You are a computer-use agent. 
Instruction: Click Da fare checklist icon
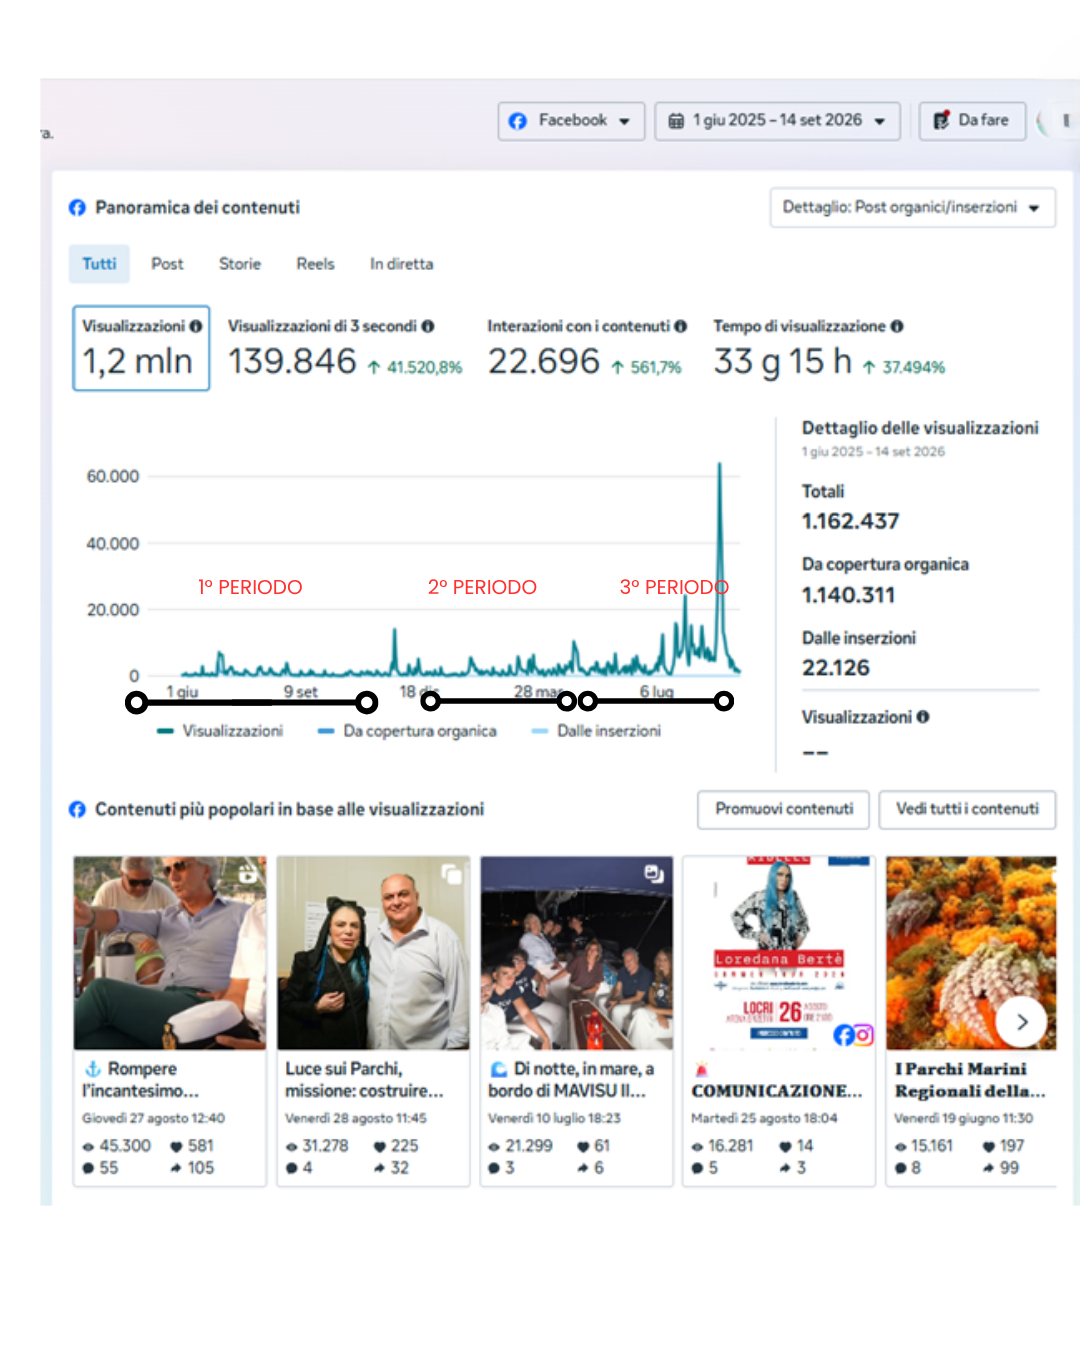pyautogui.click(x=941, y=121)
